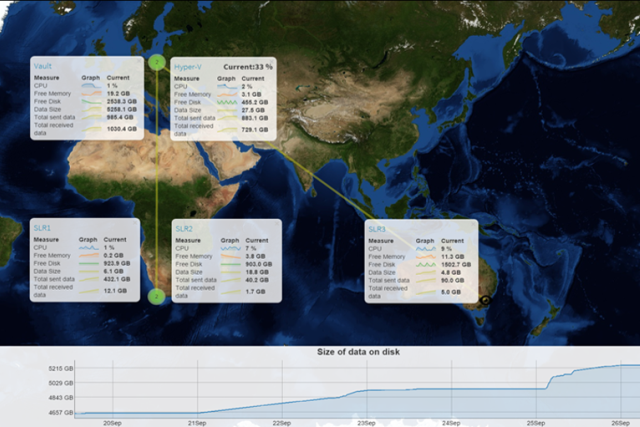Open the CPU sparkline in the SLR2 panel
The width and height of the screenshot is (640, 427).
229,248
